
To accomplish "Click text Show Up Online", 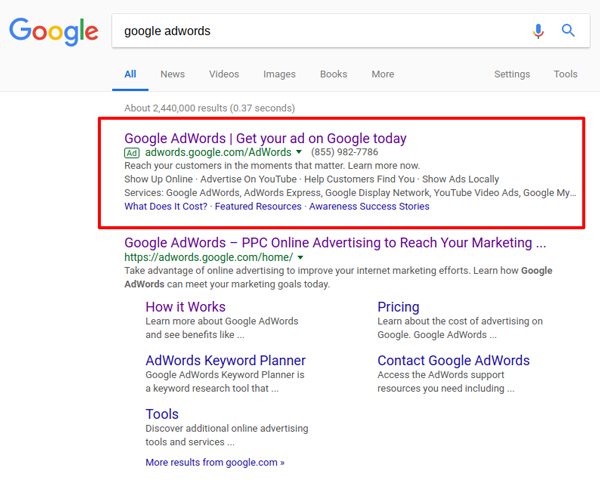I will tap(158, 179).
